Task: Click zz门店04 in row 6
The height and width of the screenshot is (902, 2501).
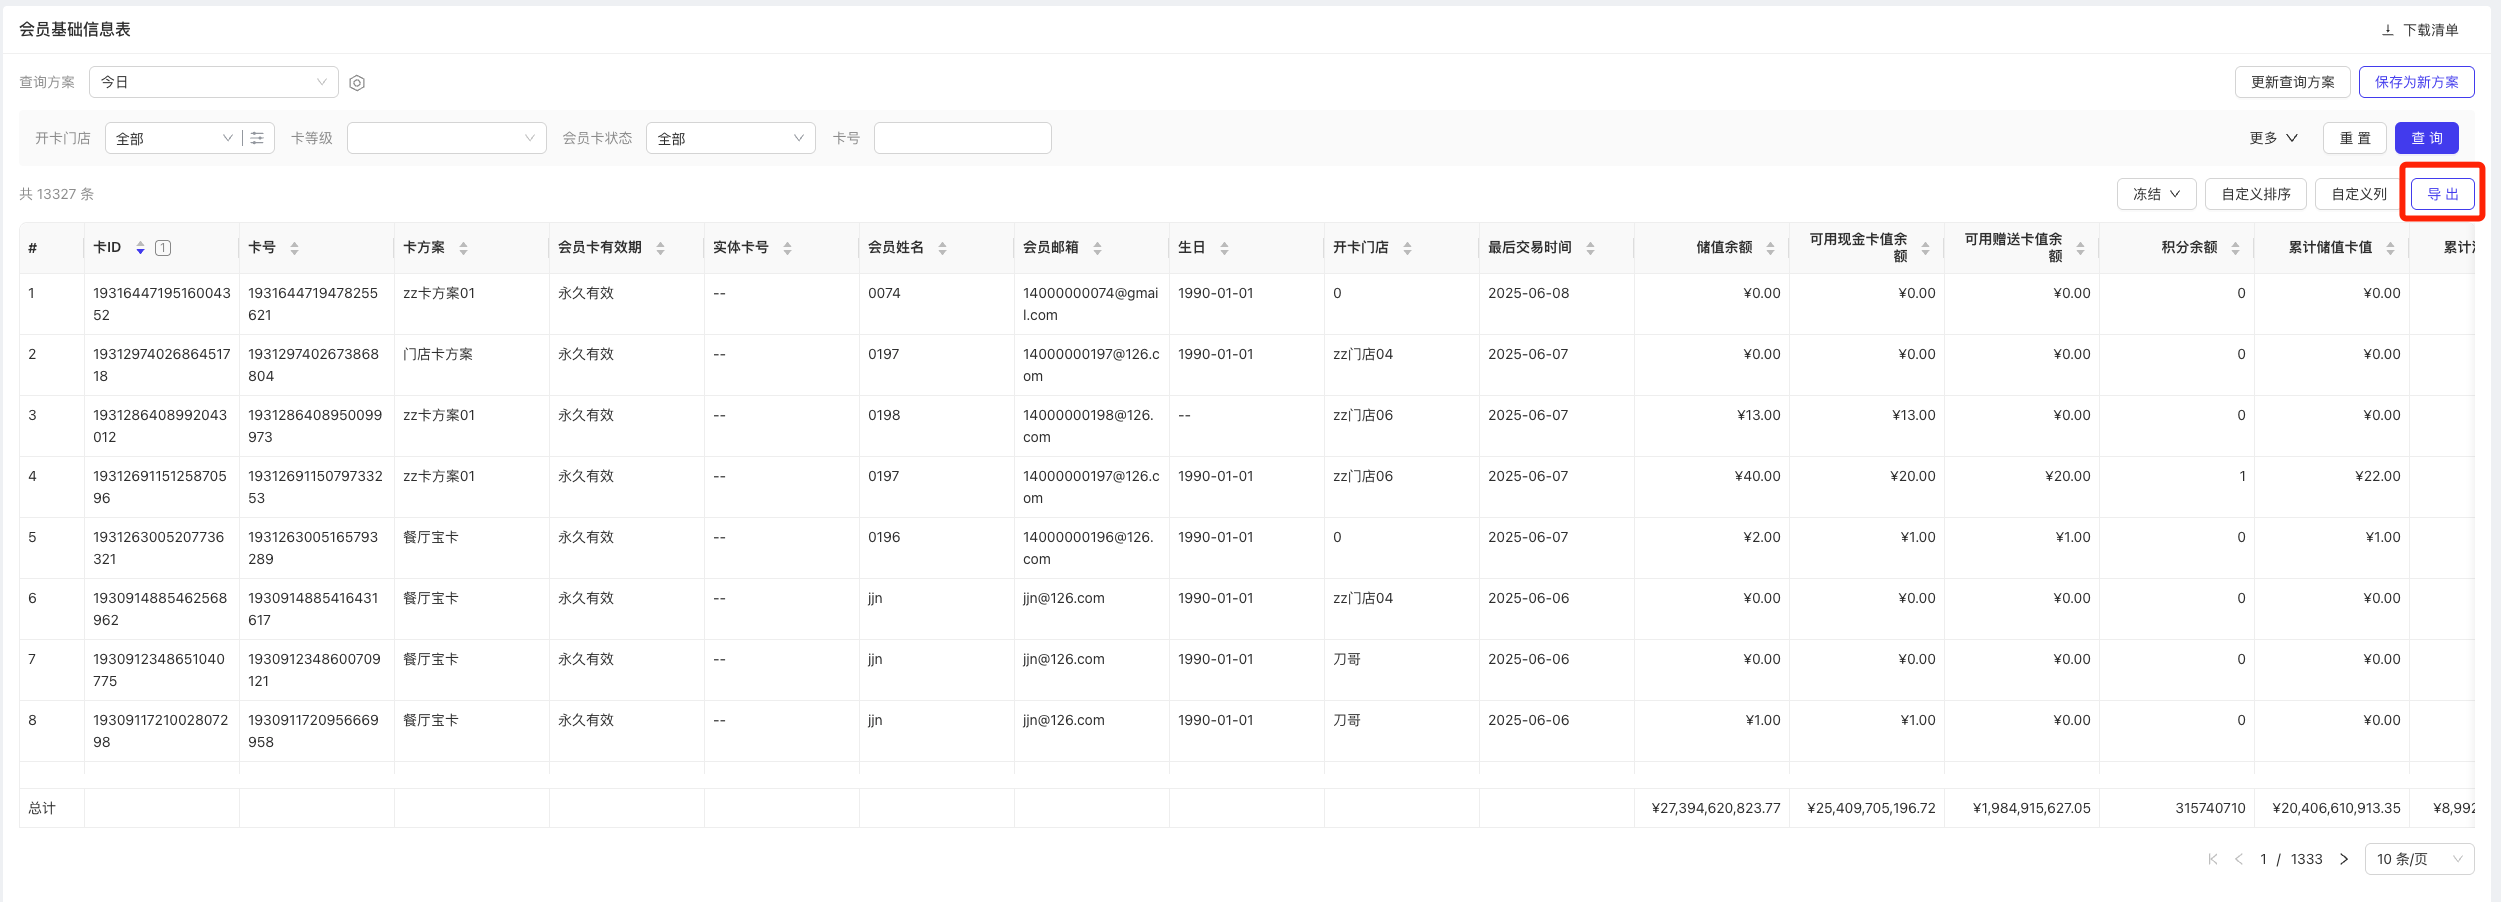Action: 1362,598
